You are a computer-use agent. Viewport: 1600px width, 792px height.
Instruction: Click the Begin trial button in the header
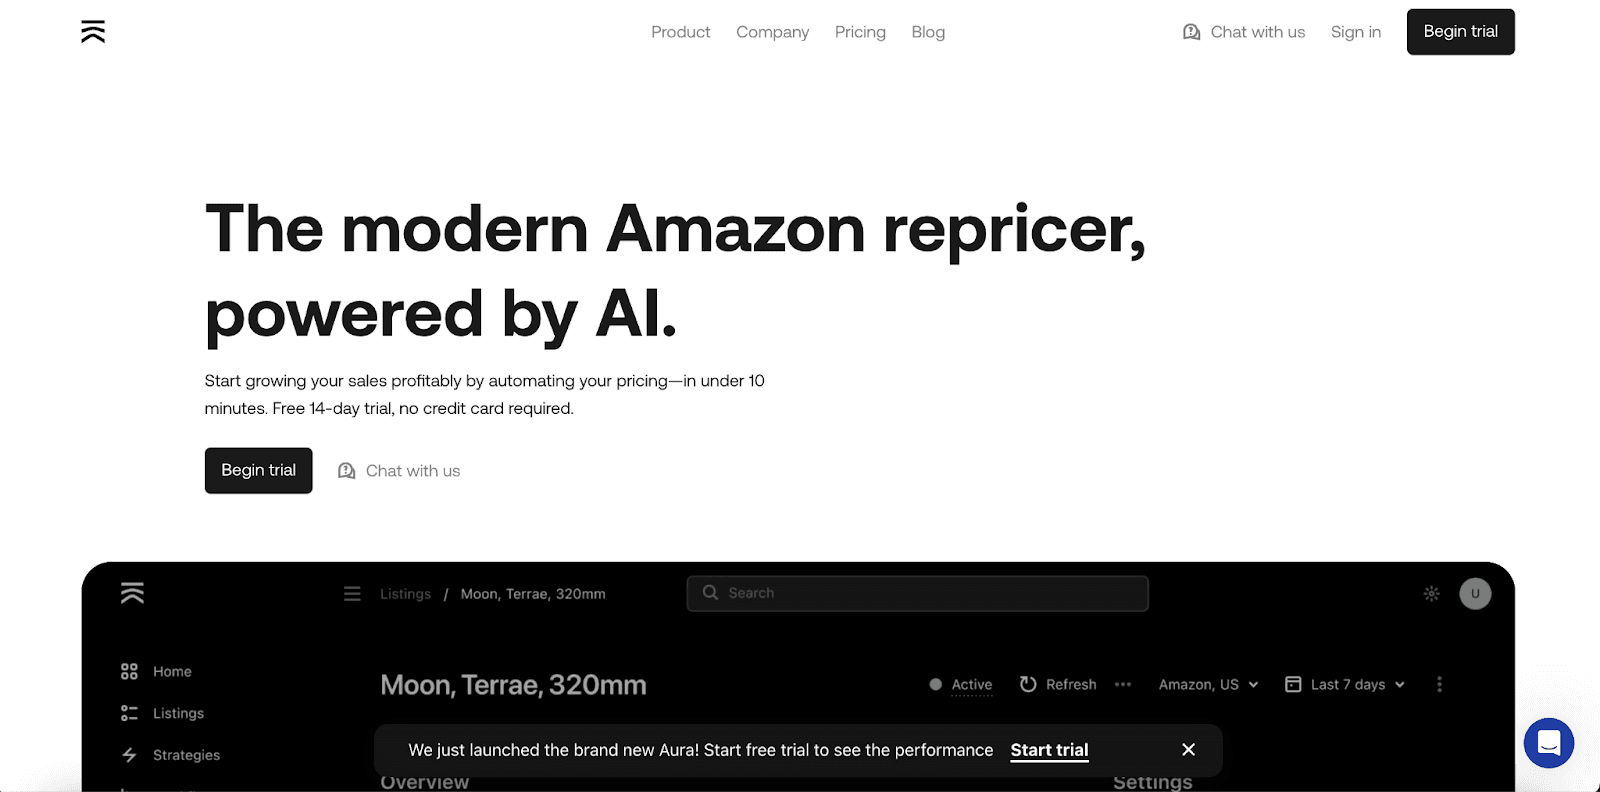click(x=1460, y=32)
